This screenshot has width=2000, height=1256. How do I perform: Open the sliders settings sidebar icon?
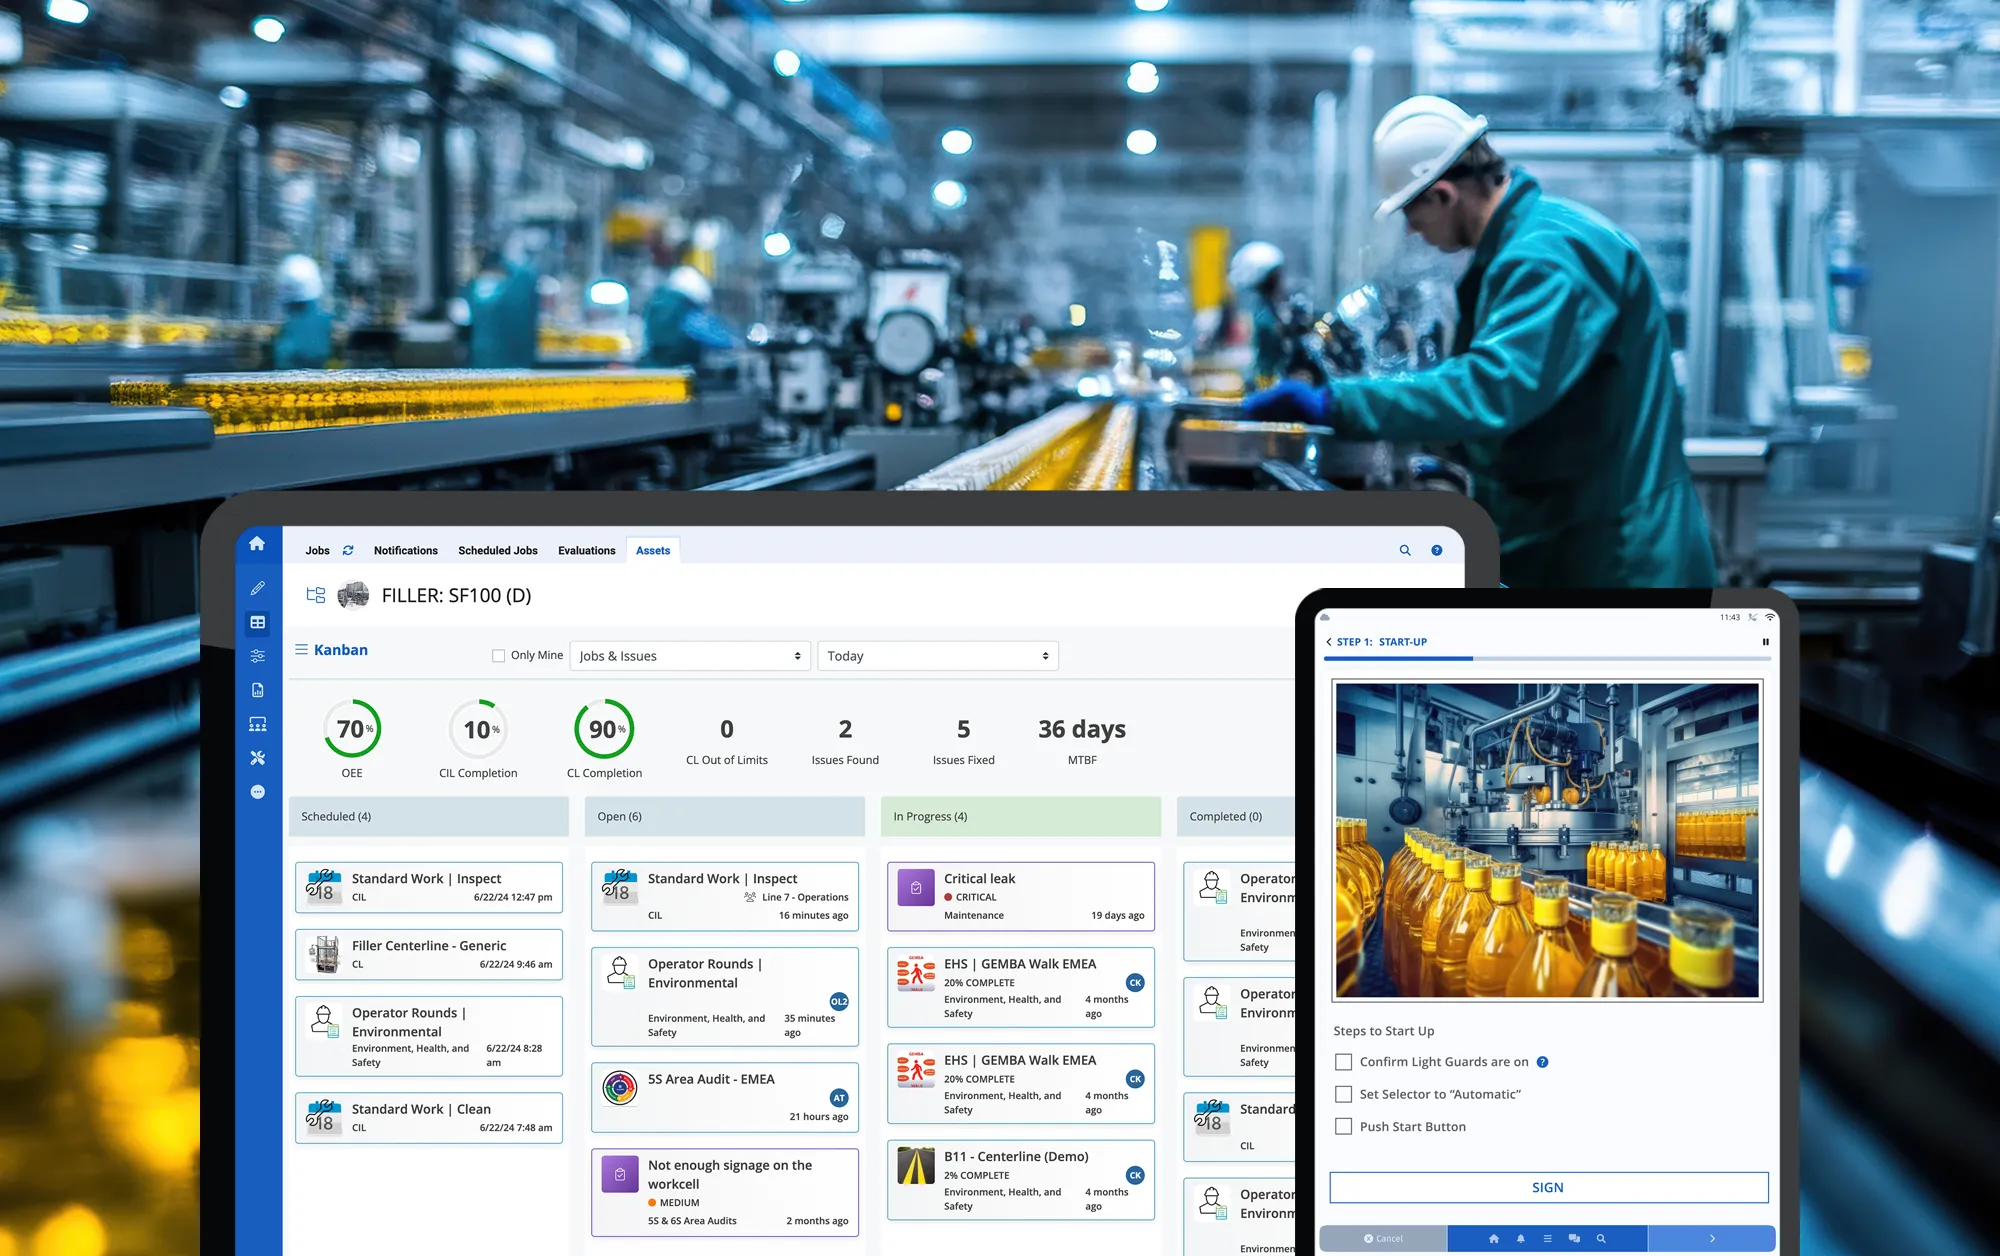pos(257,656)
